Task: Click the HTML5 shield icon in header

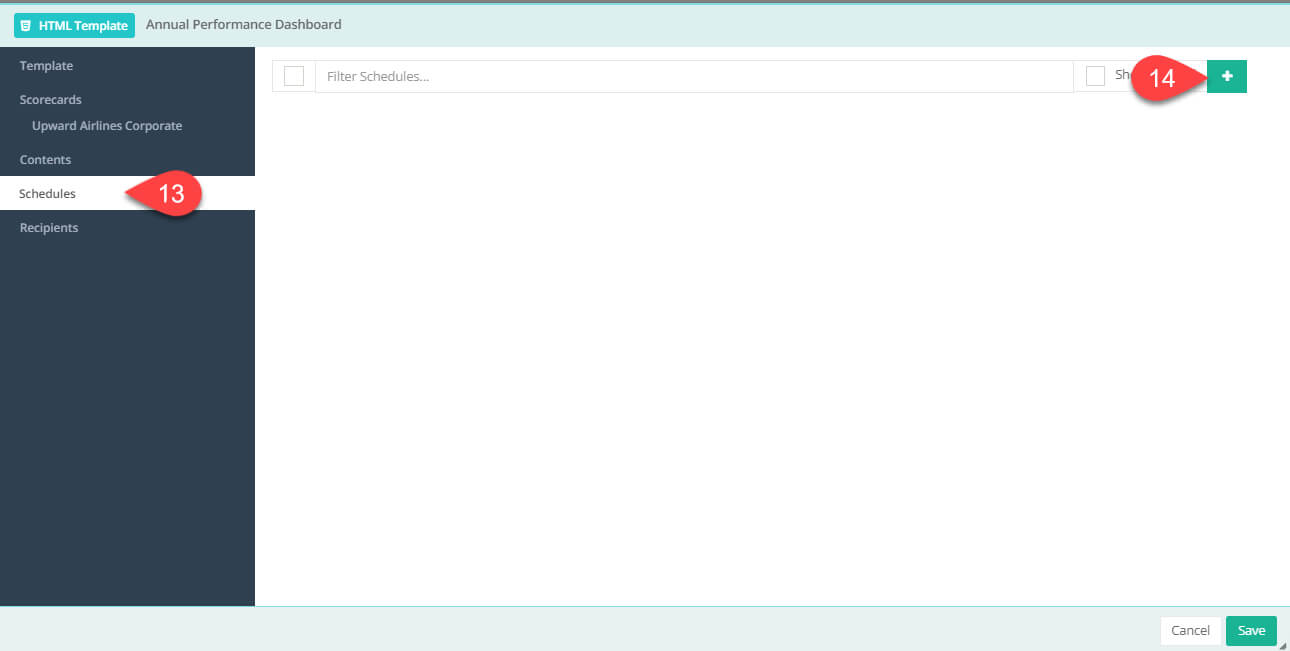Action: click(26, 25)
